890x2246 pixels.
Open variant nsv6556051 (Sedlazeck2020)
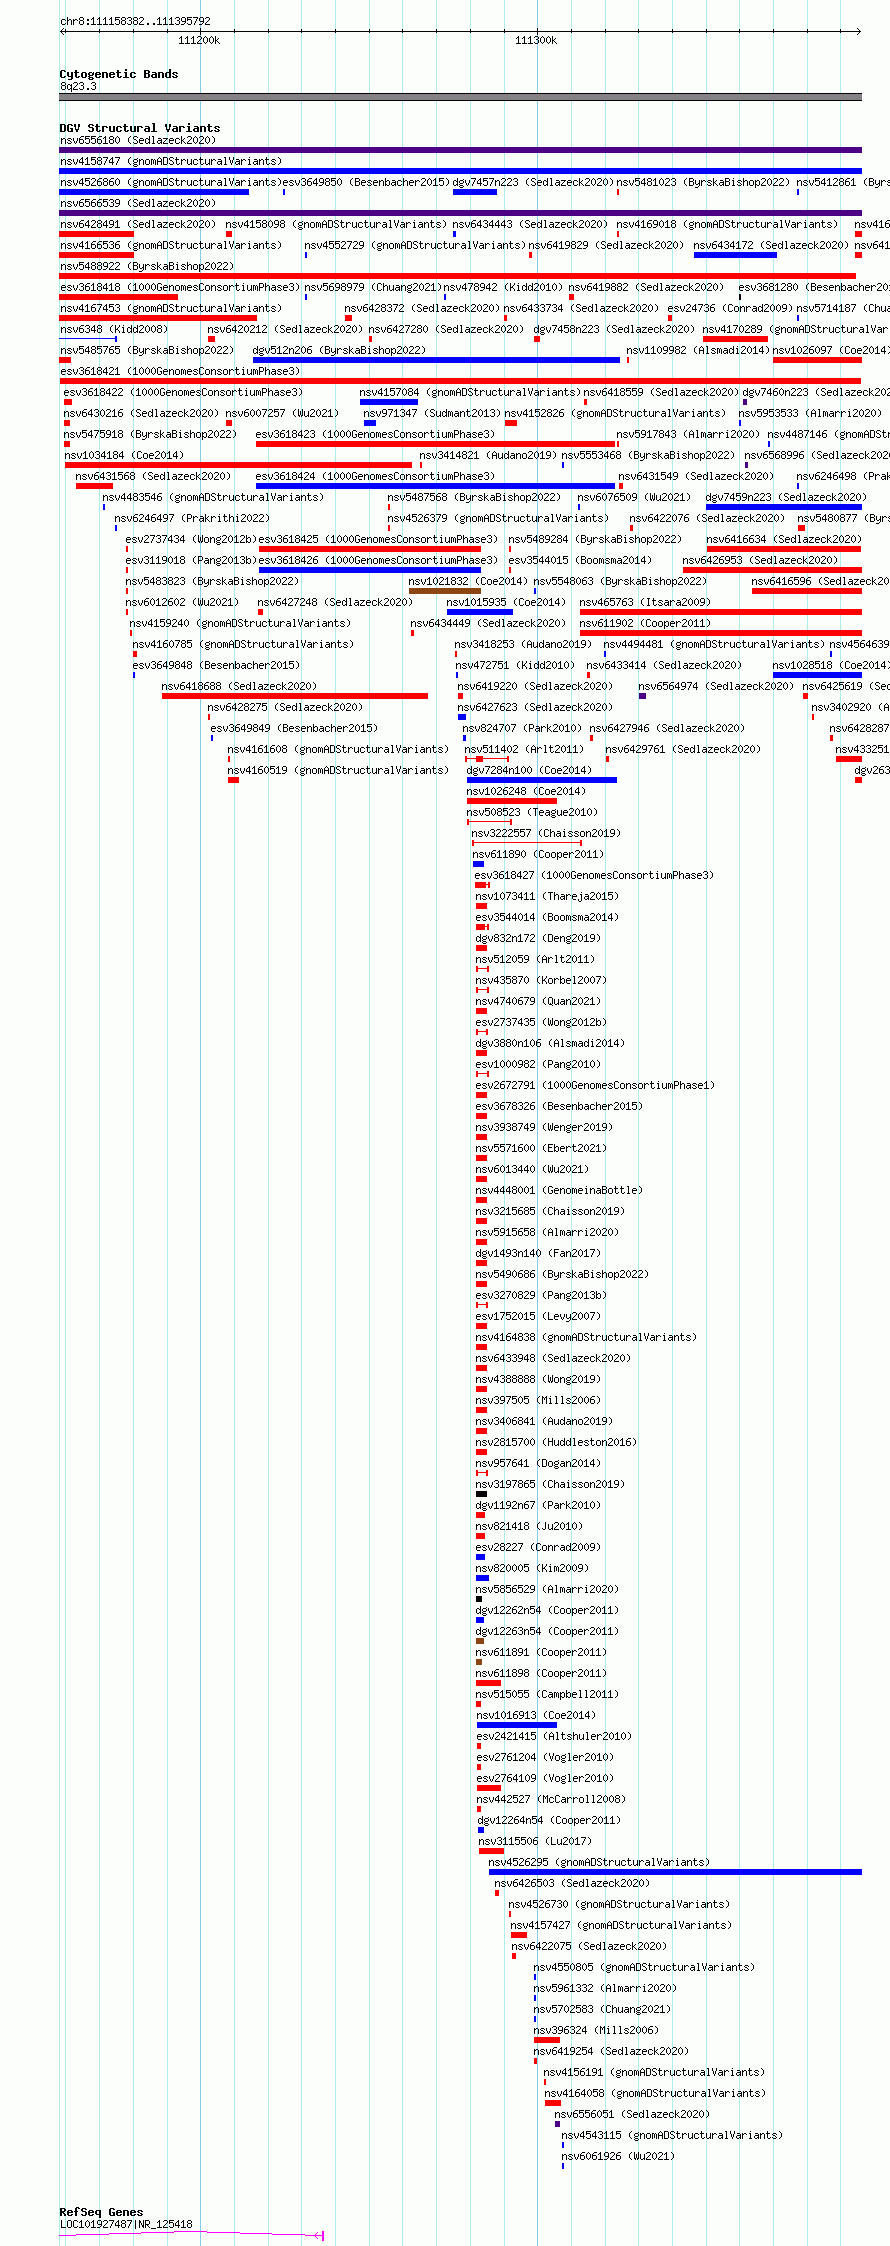pos(632,2114)
